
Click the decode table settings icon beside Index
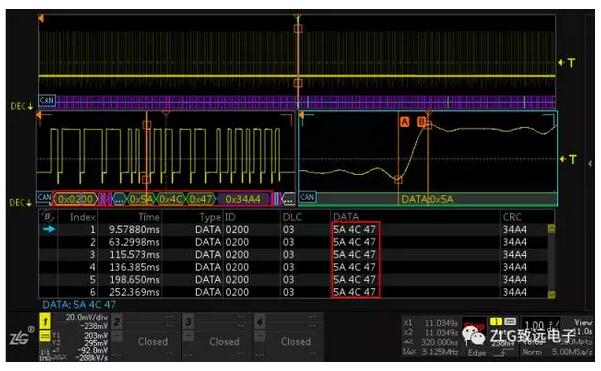(47, 217)
